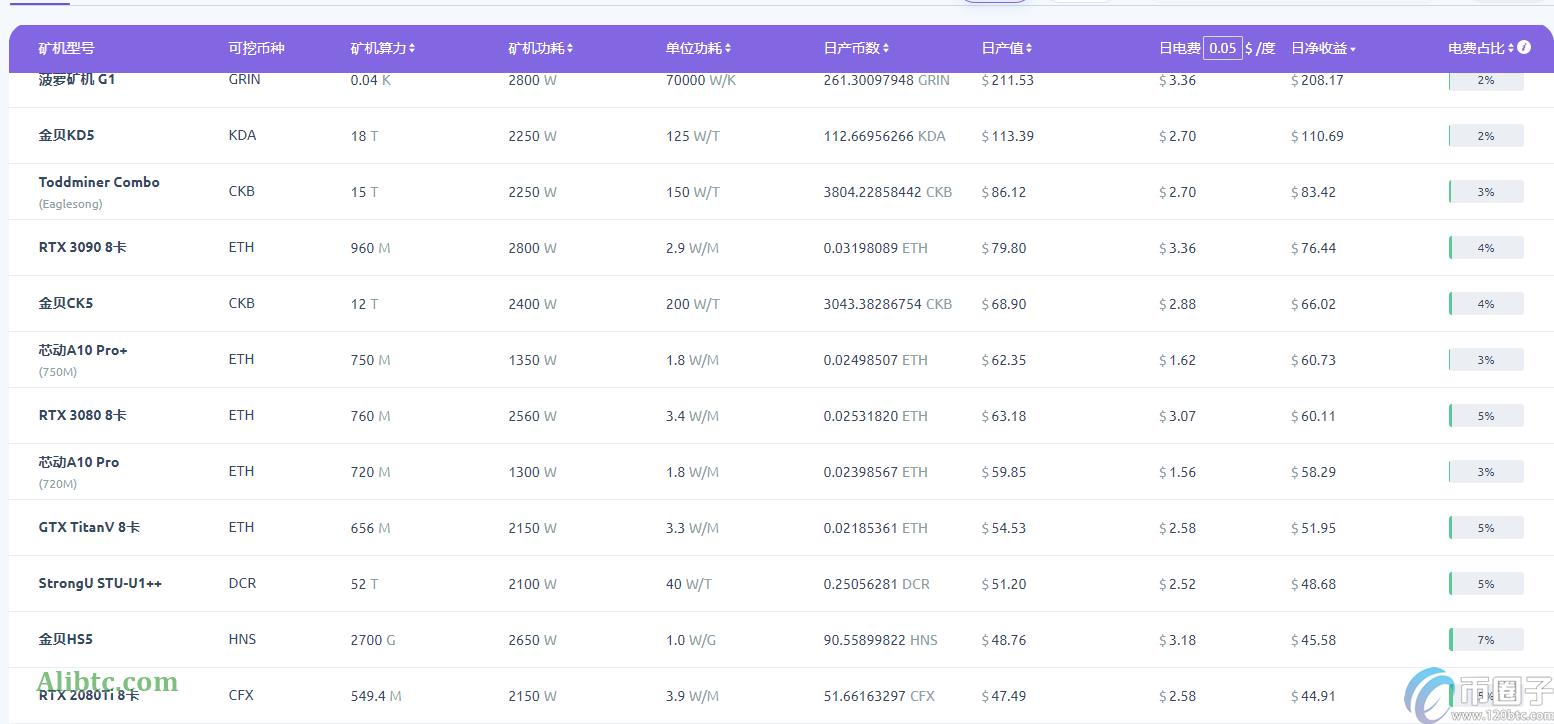
Task: Open the Toddminer Combo miner link
Action: click(99, 182)
